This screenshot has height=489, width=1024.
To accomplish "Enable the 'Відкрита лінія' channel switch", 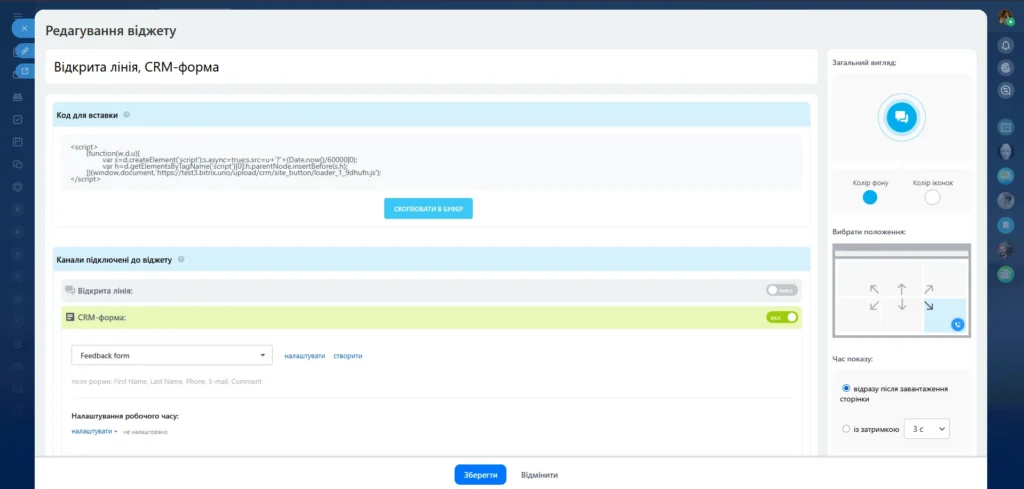I will 782,290.
